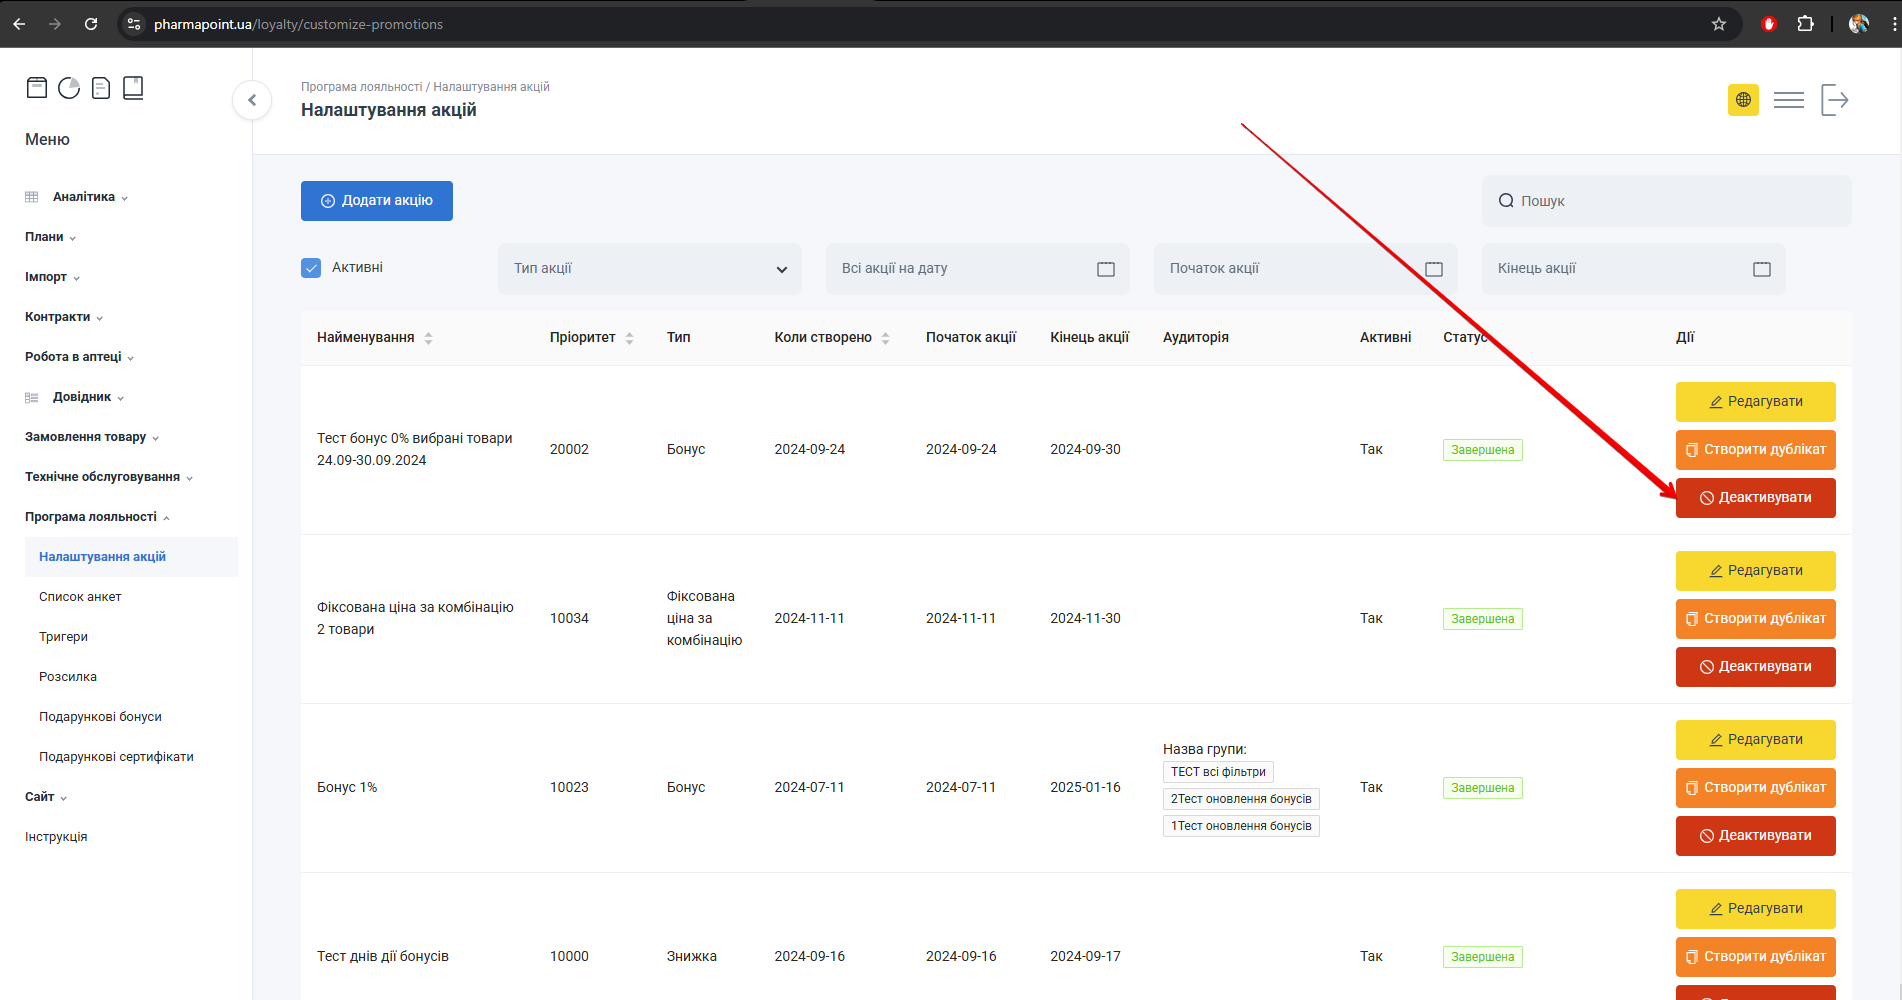Collapse sidebar with the arrow button
The height and width of the screenshot is (1000, 1902).
coord(252,100)
